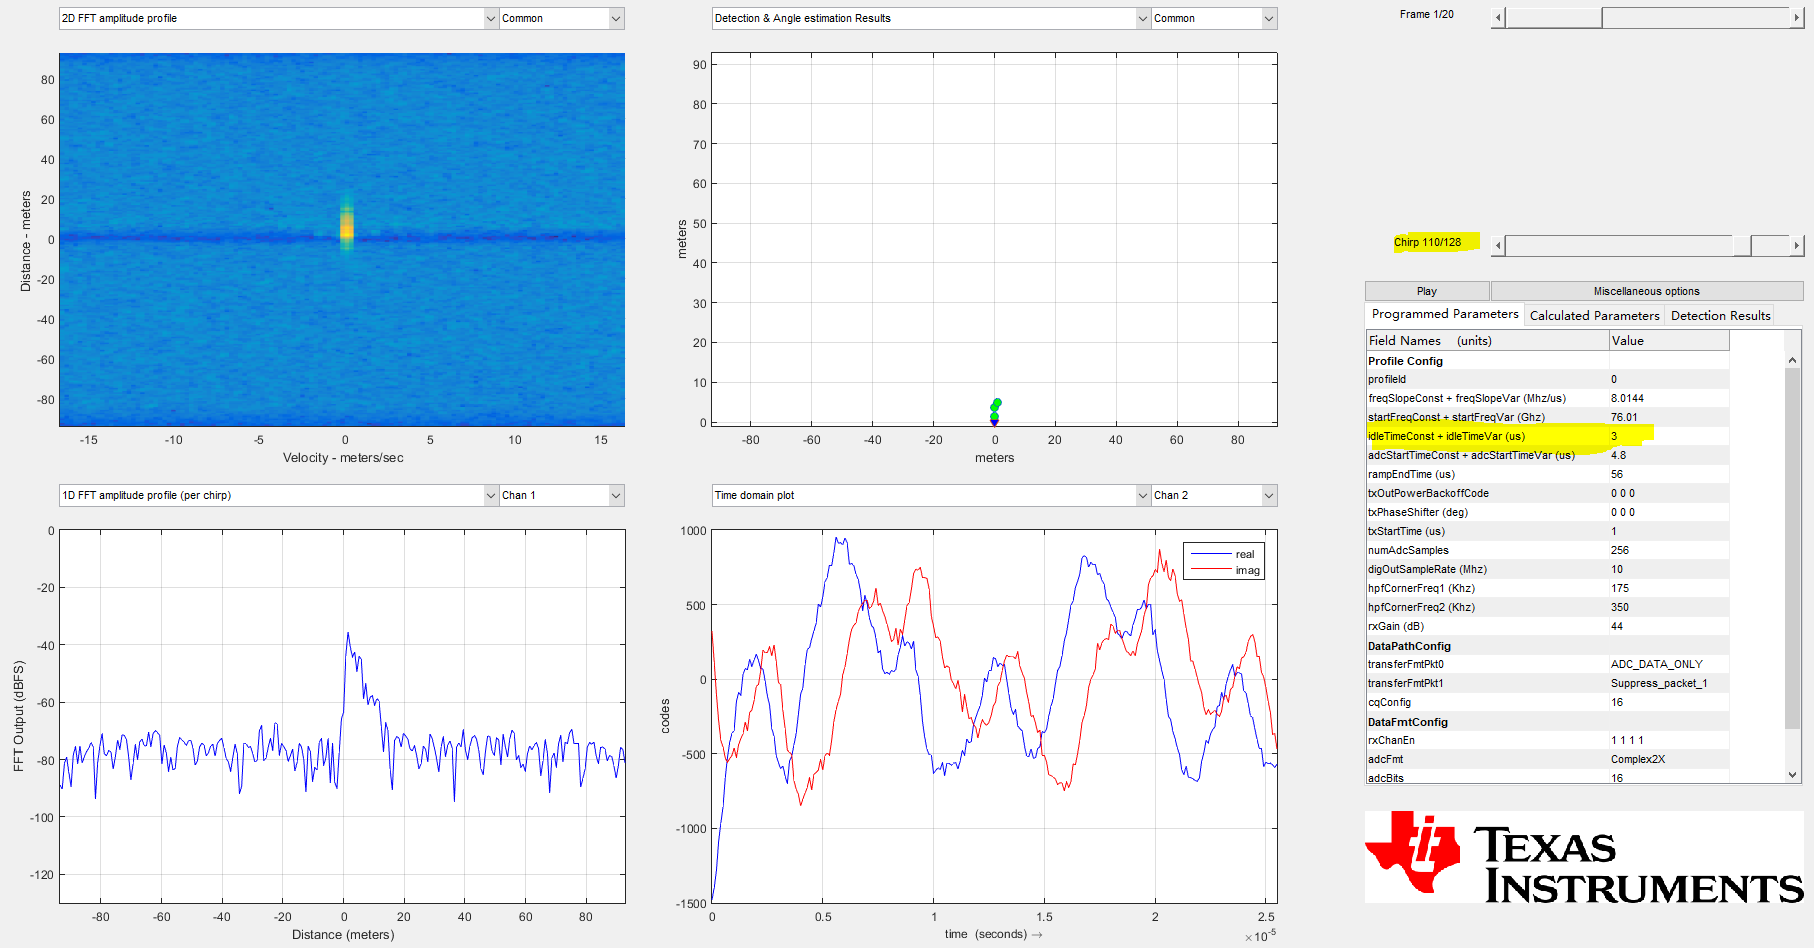
Task: Select the idleTimeConst + idleTimeVar row
Action: point(1547,436)
